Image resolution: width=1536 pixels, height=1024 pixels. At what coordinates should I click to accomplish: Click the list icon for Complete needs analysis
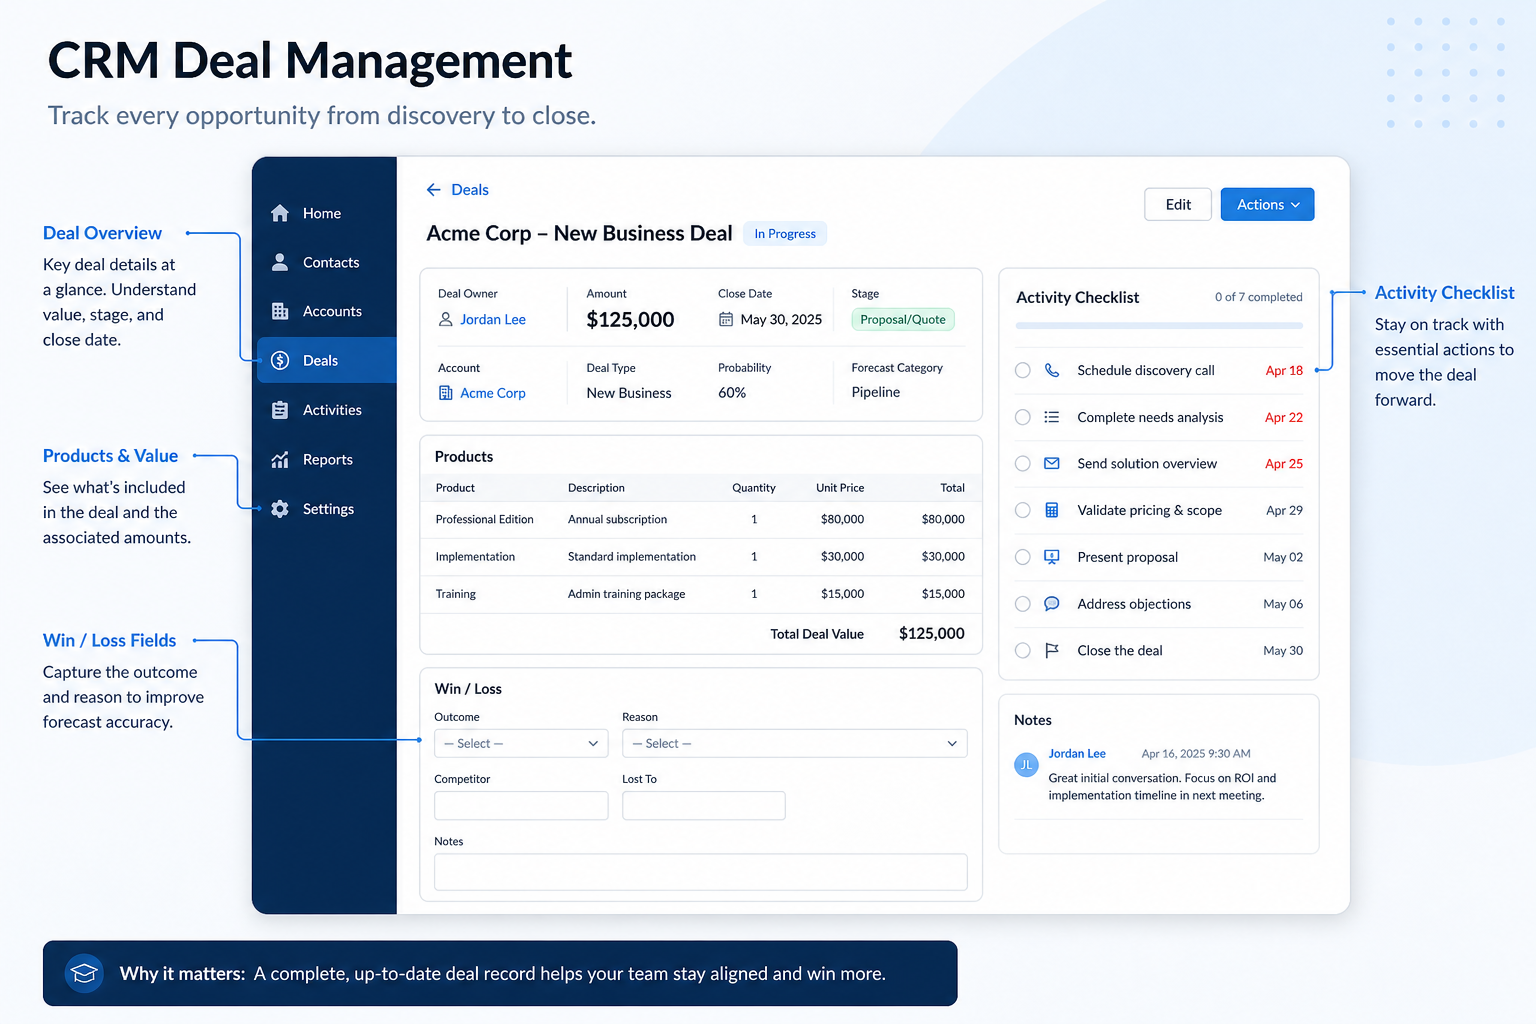coord(1052,417)
